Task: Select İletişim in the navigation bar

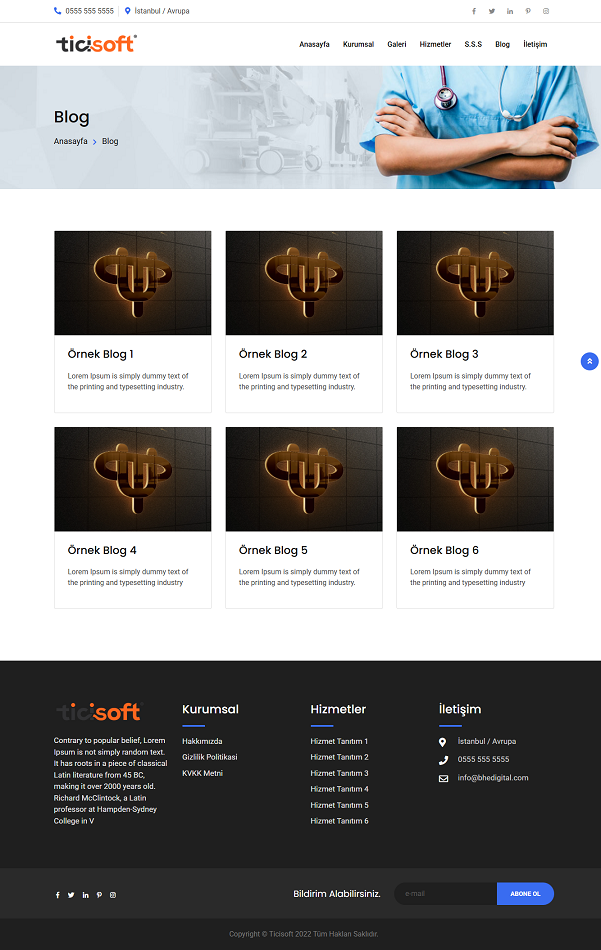Action: [535, 45]
